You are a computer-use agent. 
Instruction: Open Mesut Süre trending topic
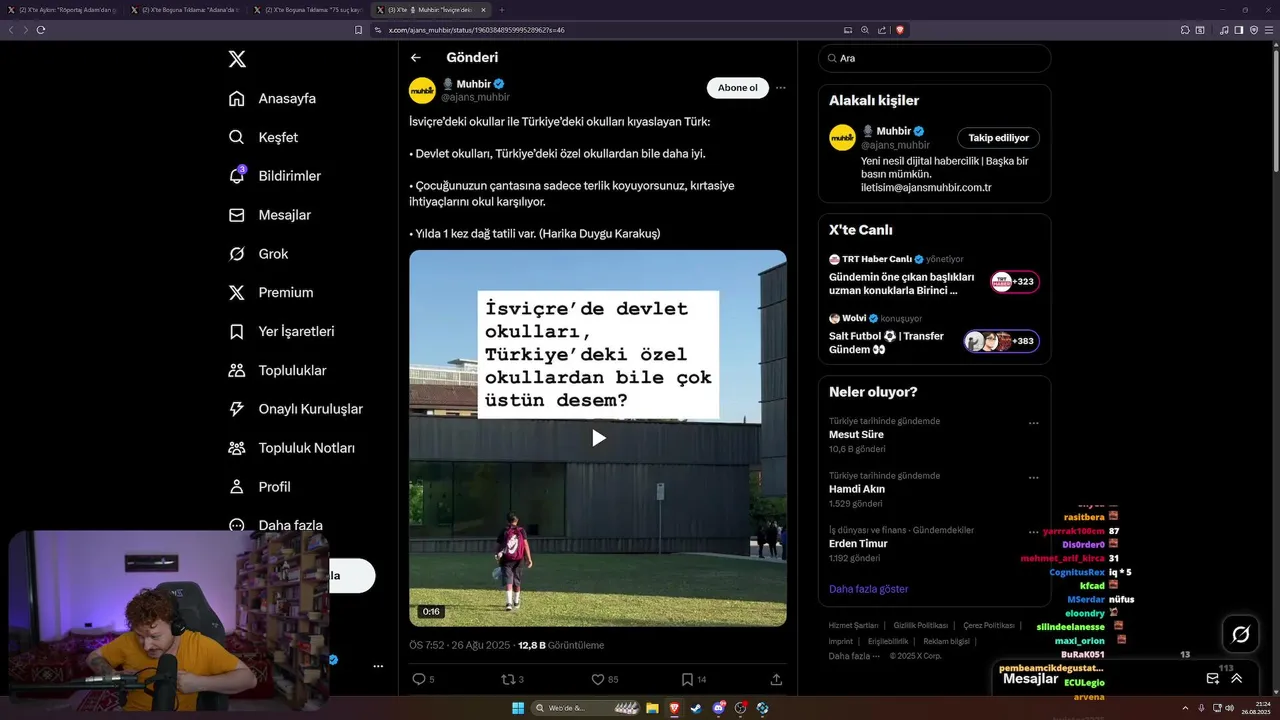point(856,435)
